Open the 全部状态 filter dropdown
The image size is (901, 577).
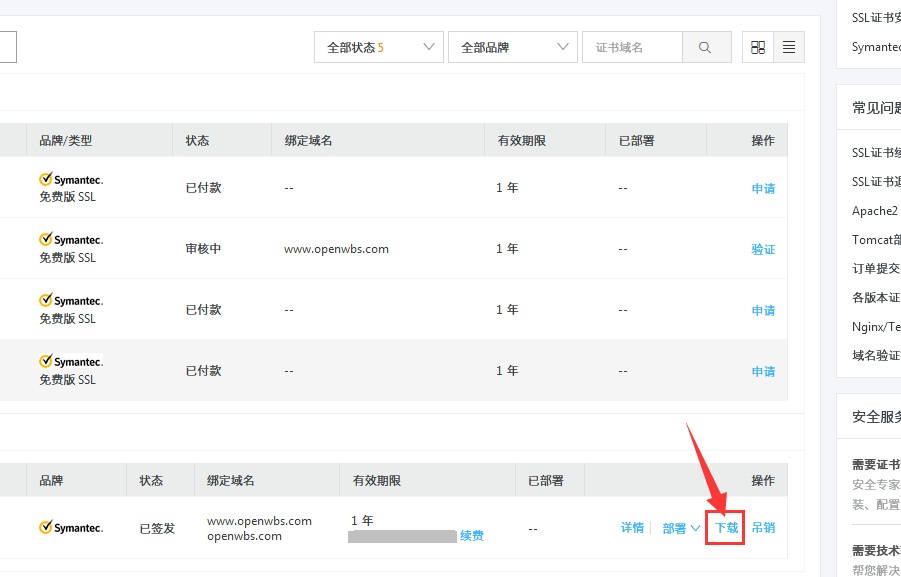click(x=378, y=46)
